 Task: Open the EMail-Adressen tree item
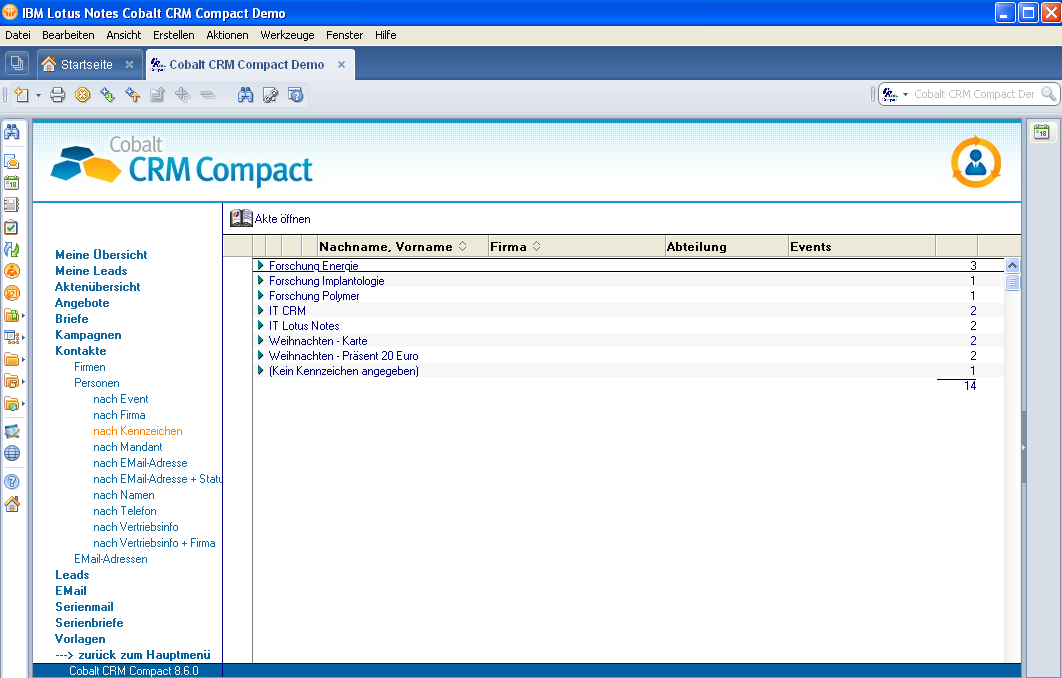110,559
